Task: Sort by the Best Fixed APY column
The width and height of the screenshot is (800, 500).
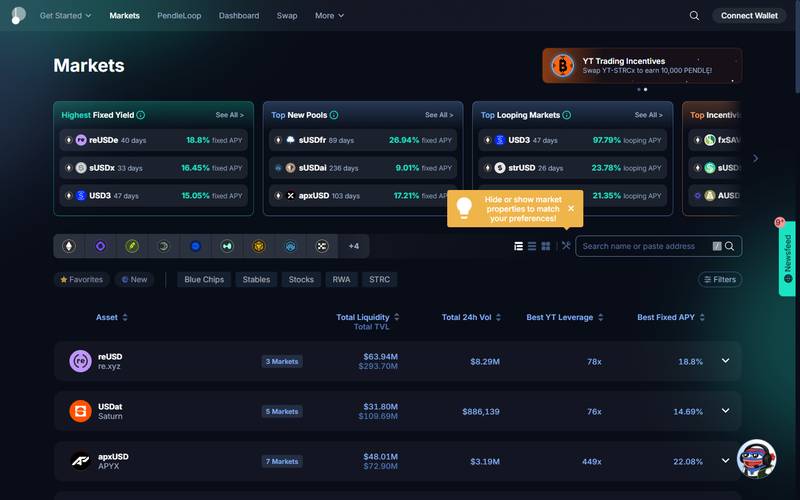Action: click(671, 317)
